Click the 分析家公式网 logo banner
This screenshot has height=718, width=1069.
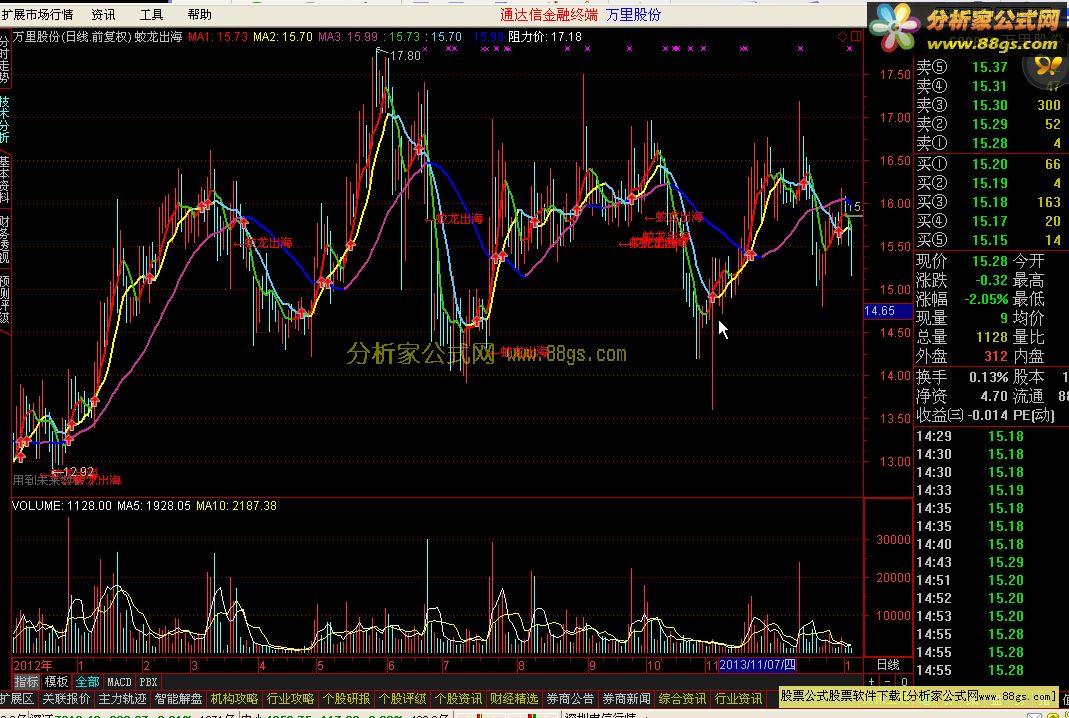point(968,29)
